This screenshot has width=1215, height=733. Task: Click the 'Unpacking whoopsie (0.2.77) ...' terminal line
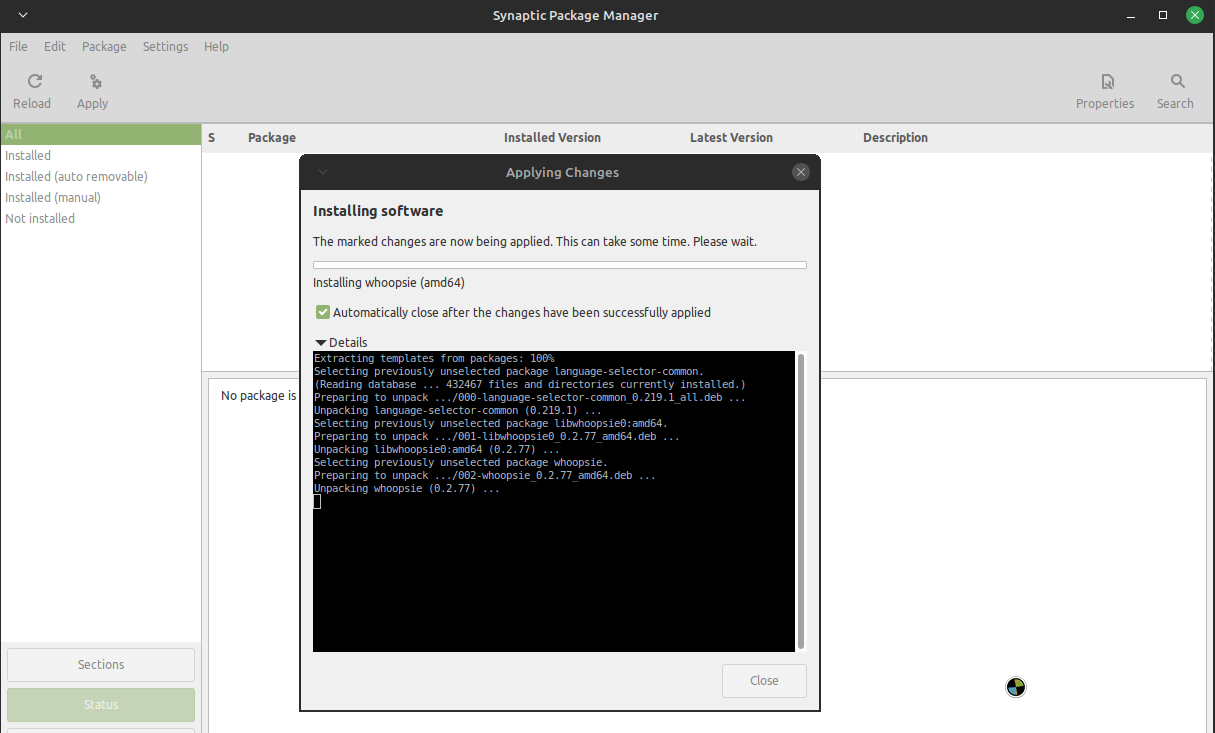[407, 489]
